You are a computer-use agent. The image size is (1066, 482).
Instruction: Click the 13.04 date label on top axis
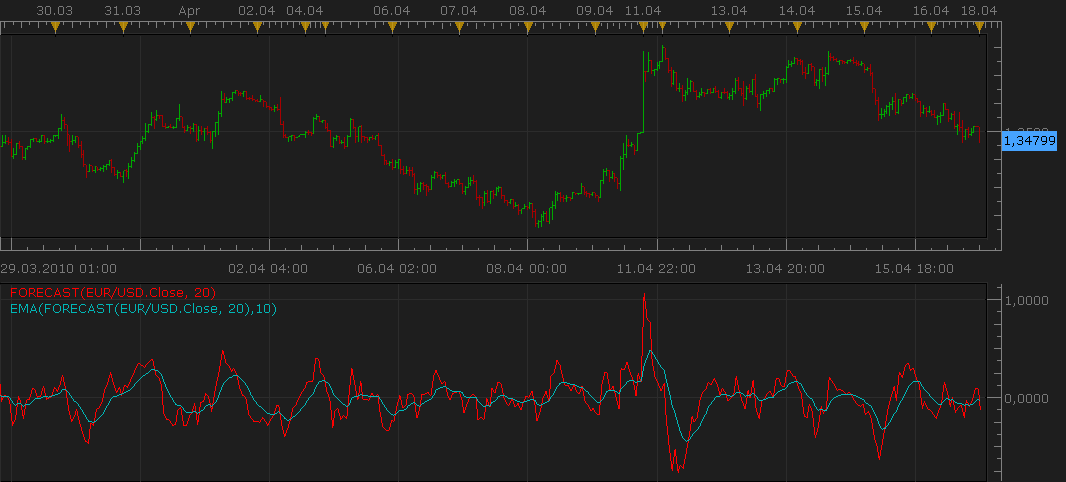tap(729, 11)
